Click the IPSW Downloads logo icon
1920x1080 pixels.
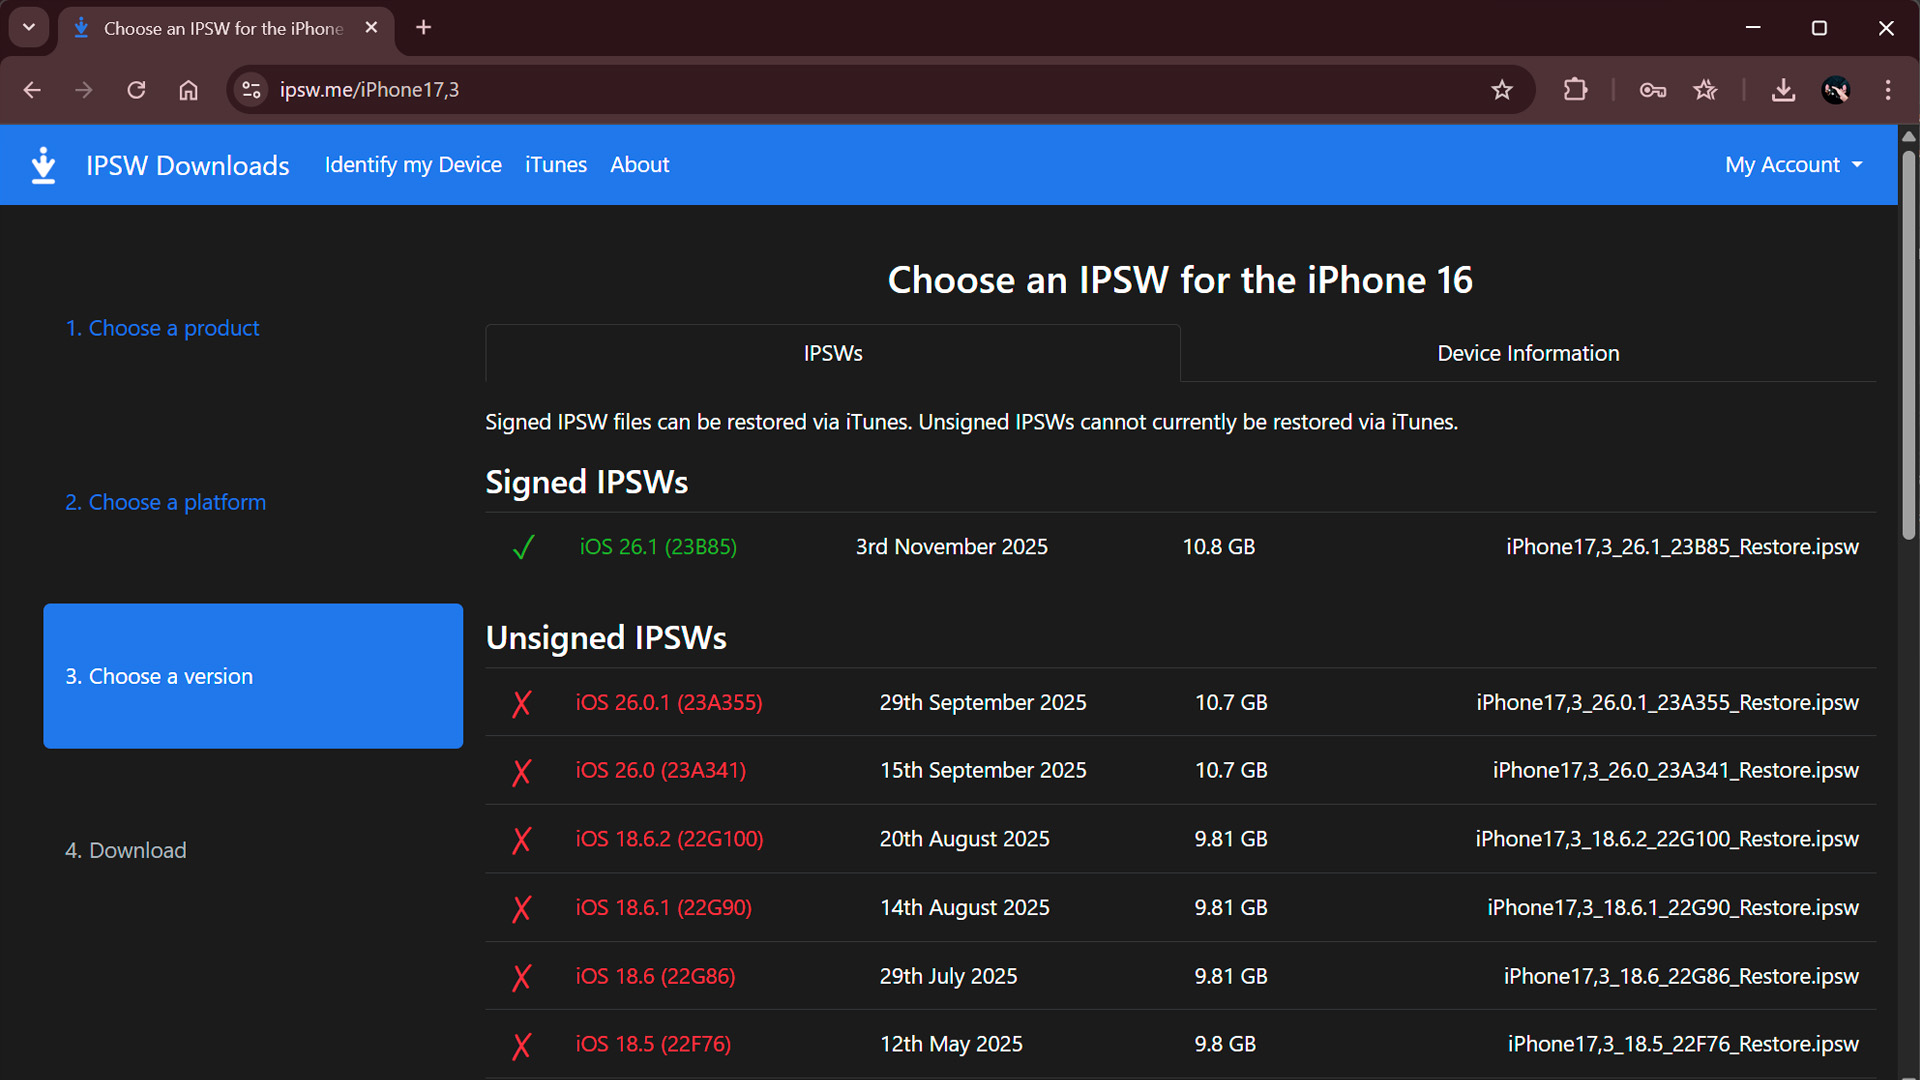click(x=43, y=165)
